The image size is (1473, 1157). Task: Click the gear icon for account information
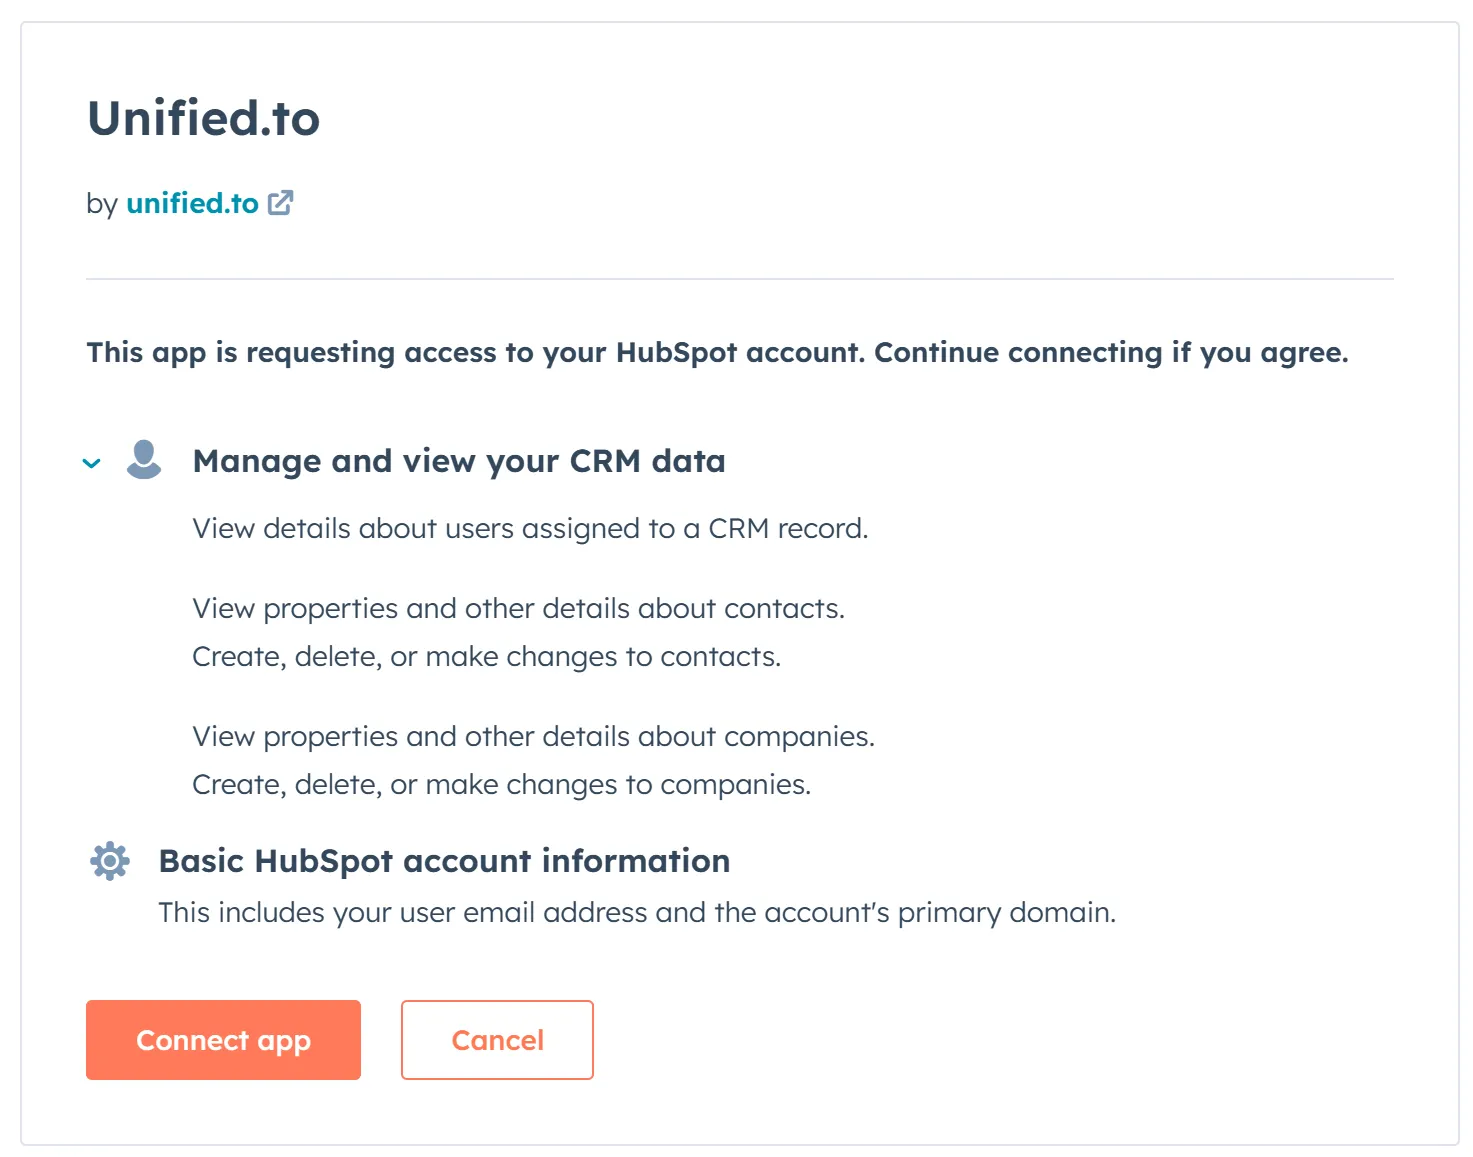pyautogui.click(x=110, y=861)
